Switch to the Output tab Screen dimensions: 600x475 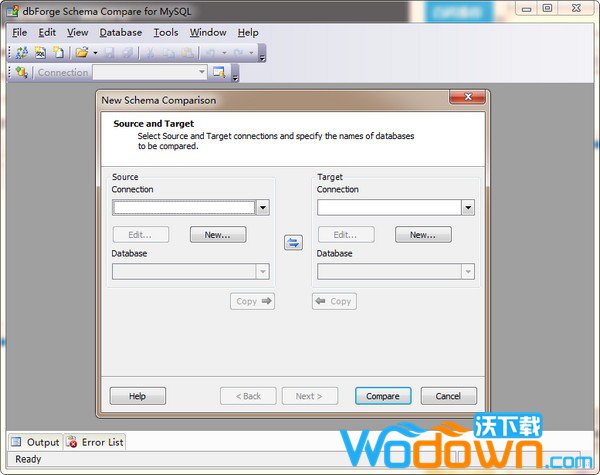point(35,442)
